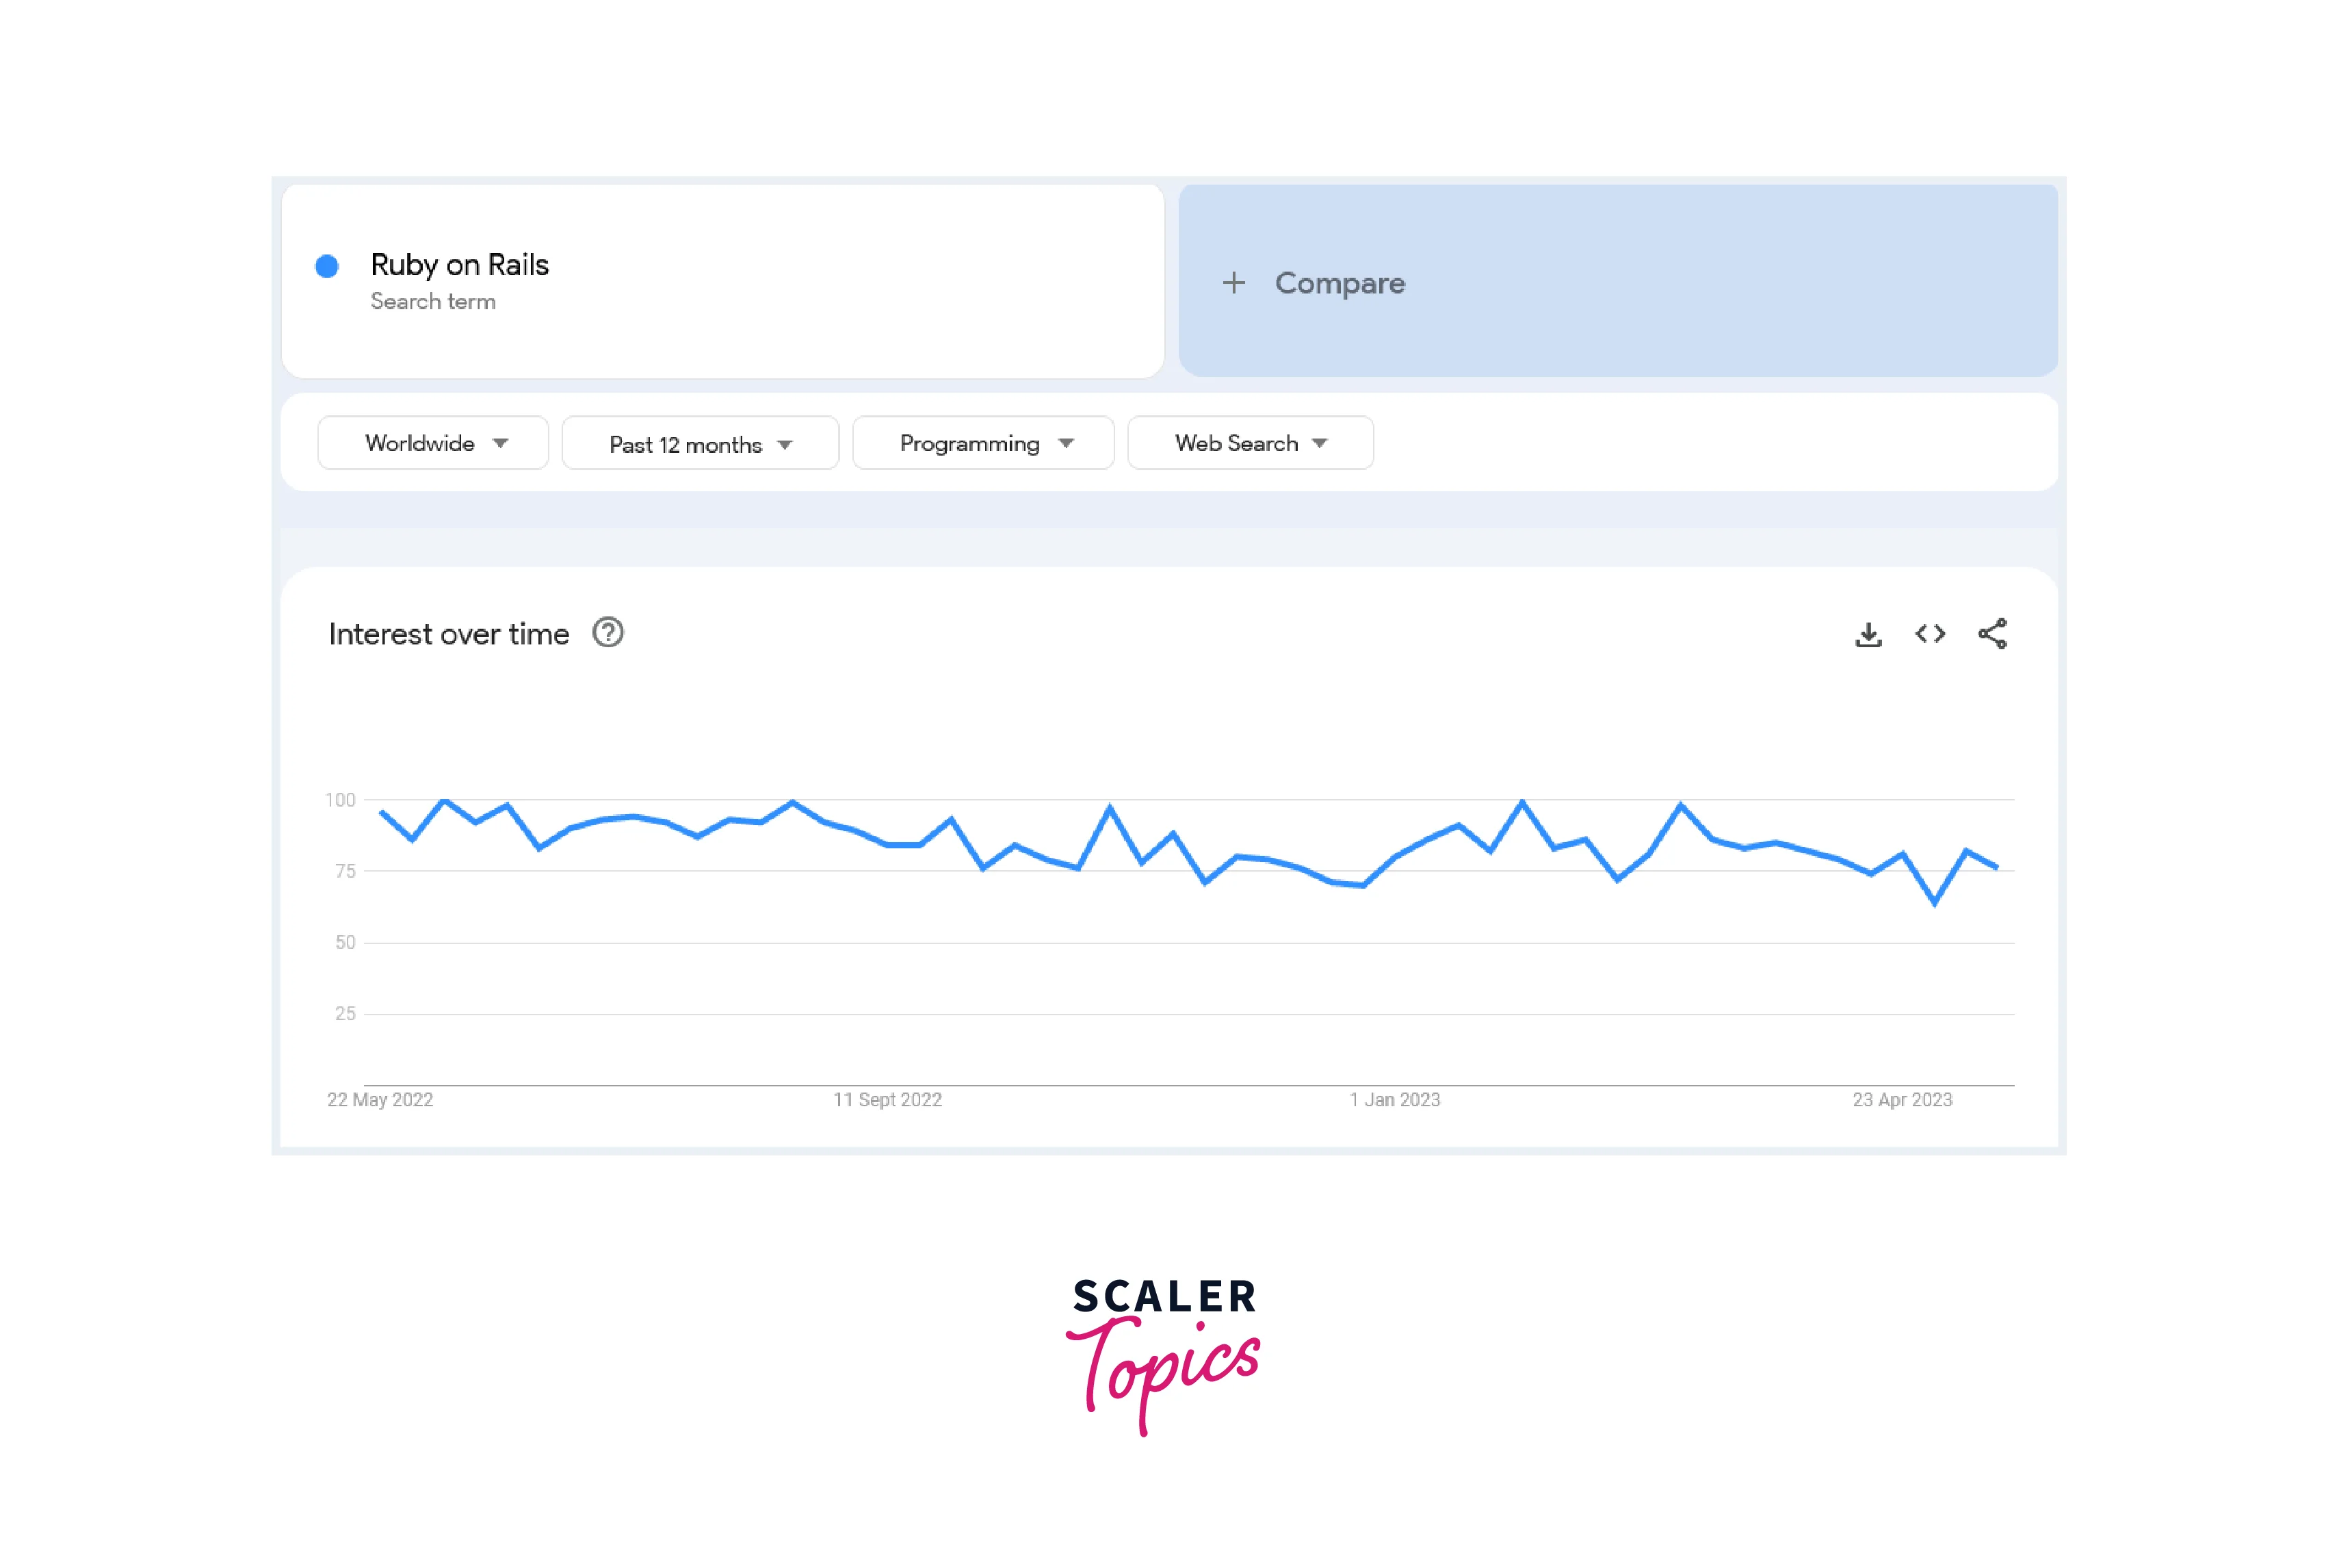Click the blue dot beside Ruby on Rails

pos(327,266)
